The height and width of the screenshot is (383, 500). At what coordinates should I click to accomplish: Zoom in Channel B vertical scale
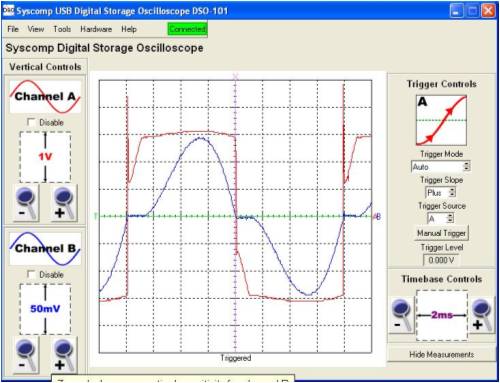[64, 355]
